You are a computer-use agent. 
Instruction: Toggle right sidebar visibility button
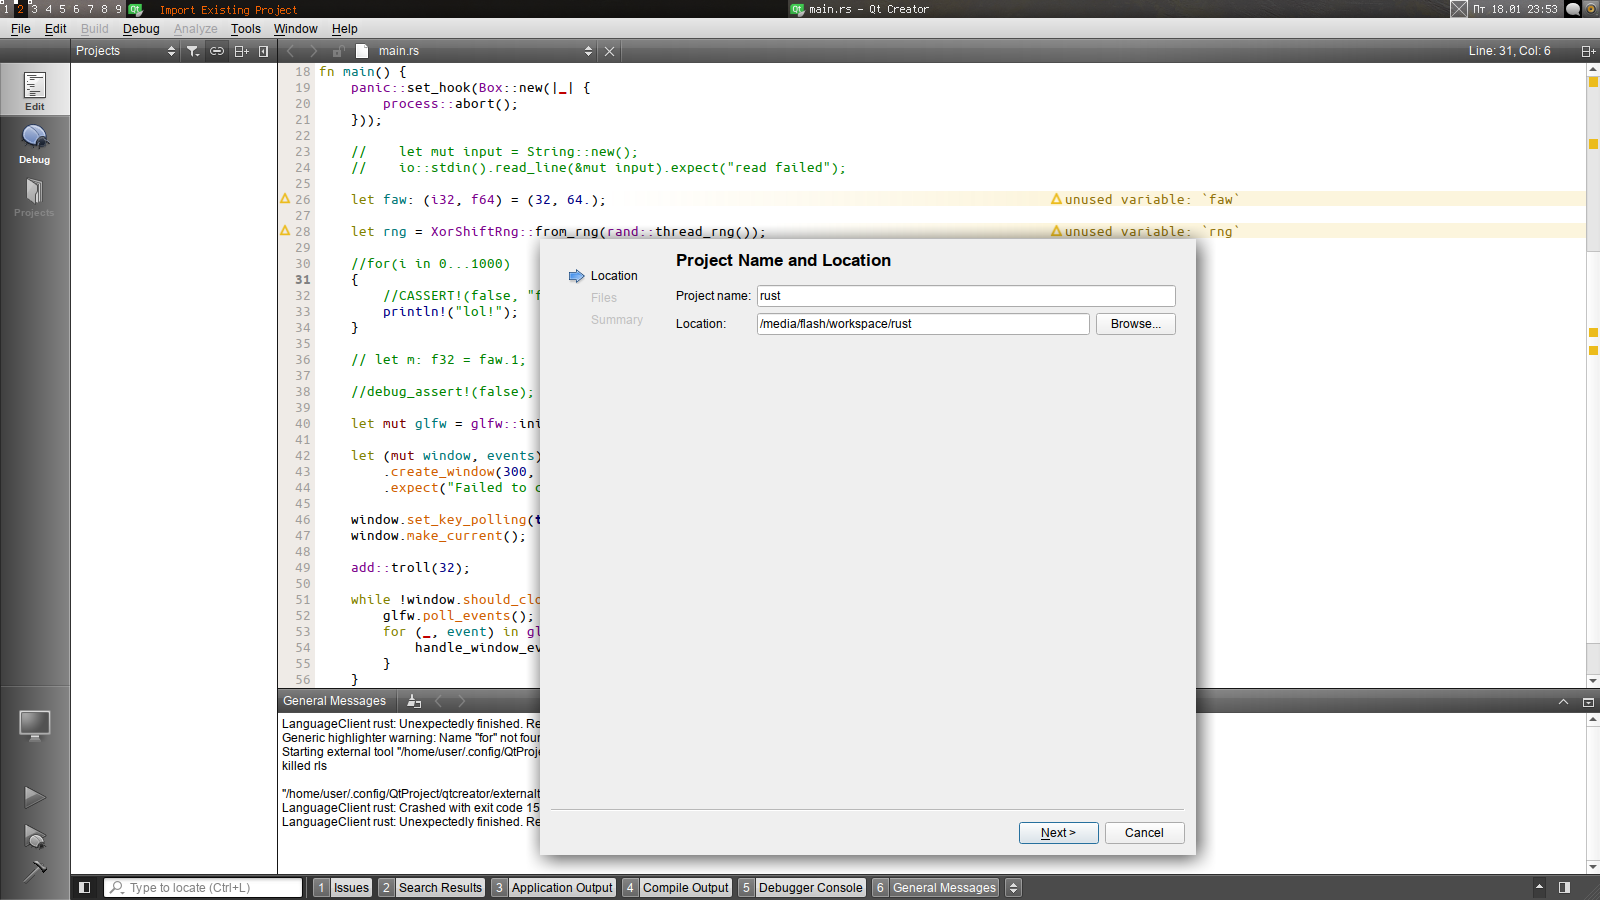[x=1564, y=887]
